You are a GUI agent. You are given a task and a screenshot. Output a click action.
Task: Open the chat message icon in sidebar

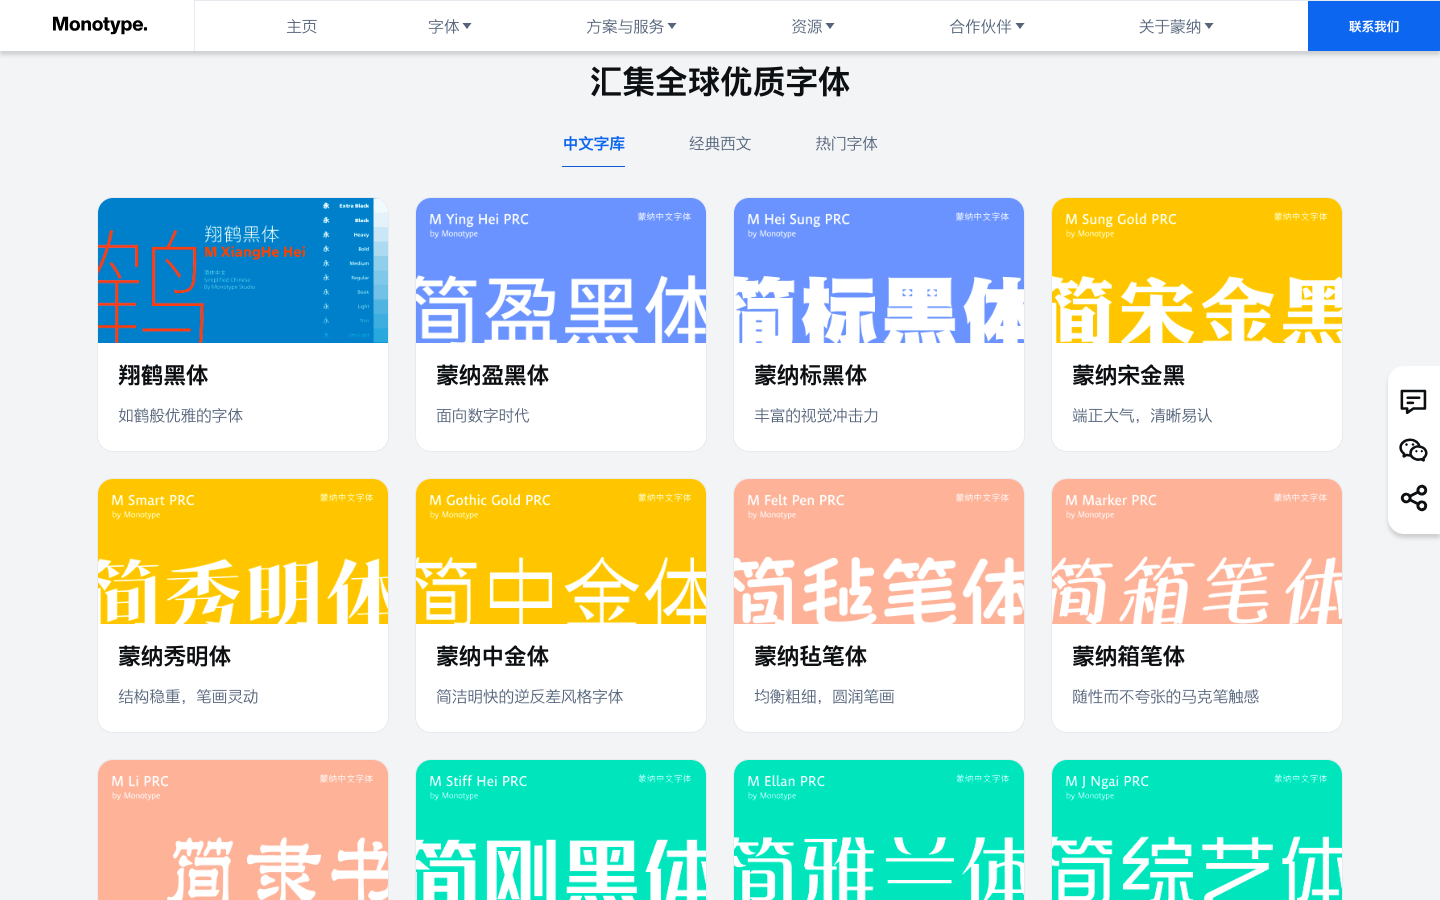click(x=1413, y=402)
